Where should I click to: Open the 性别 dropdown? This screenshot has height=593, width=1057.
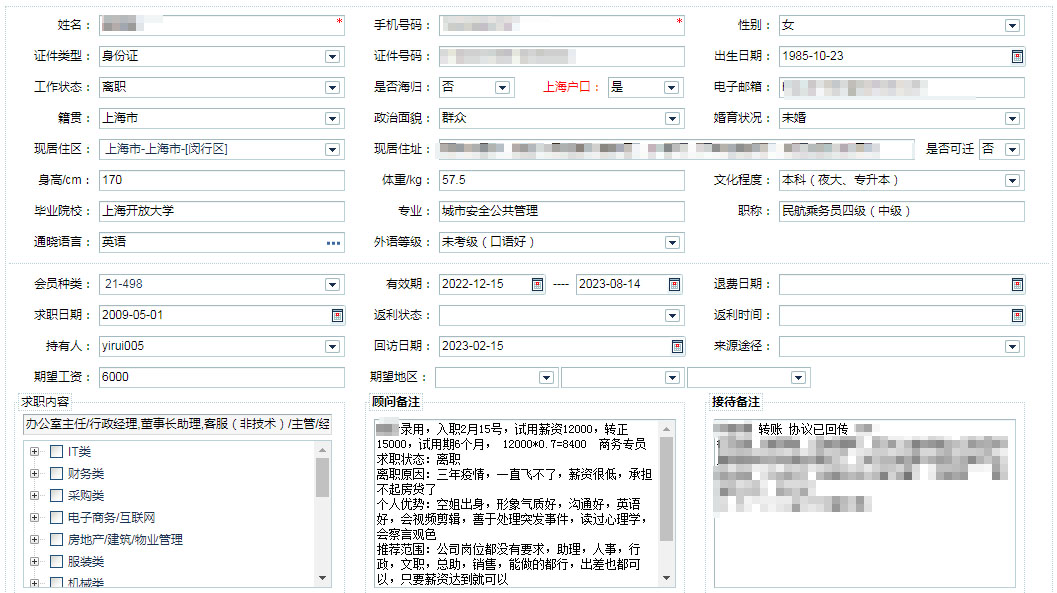(x=1012, y=26)
